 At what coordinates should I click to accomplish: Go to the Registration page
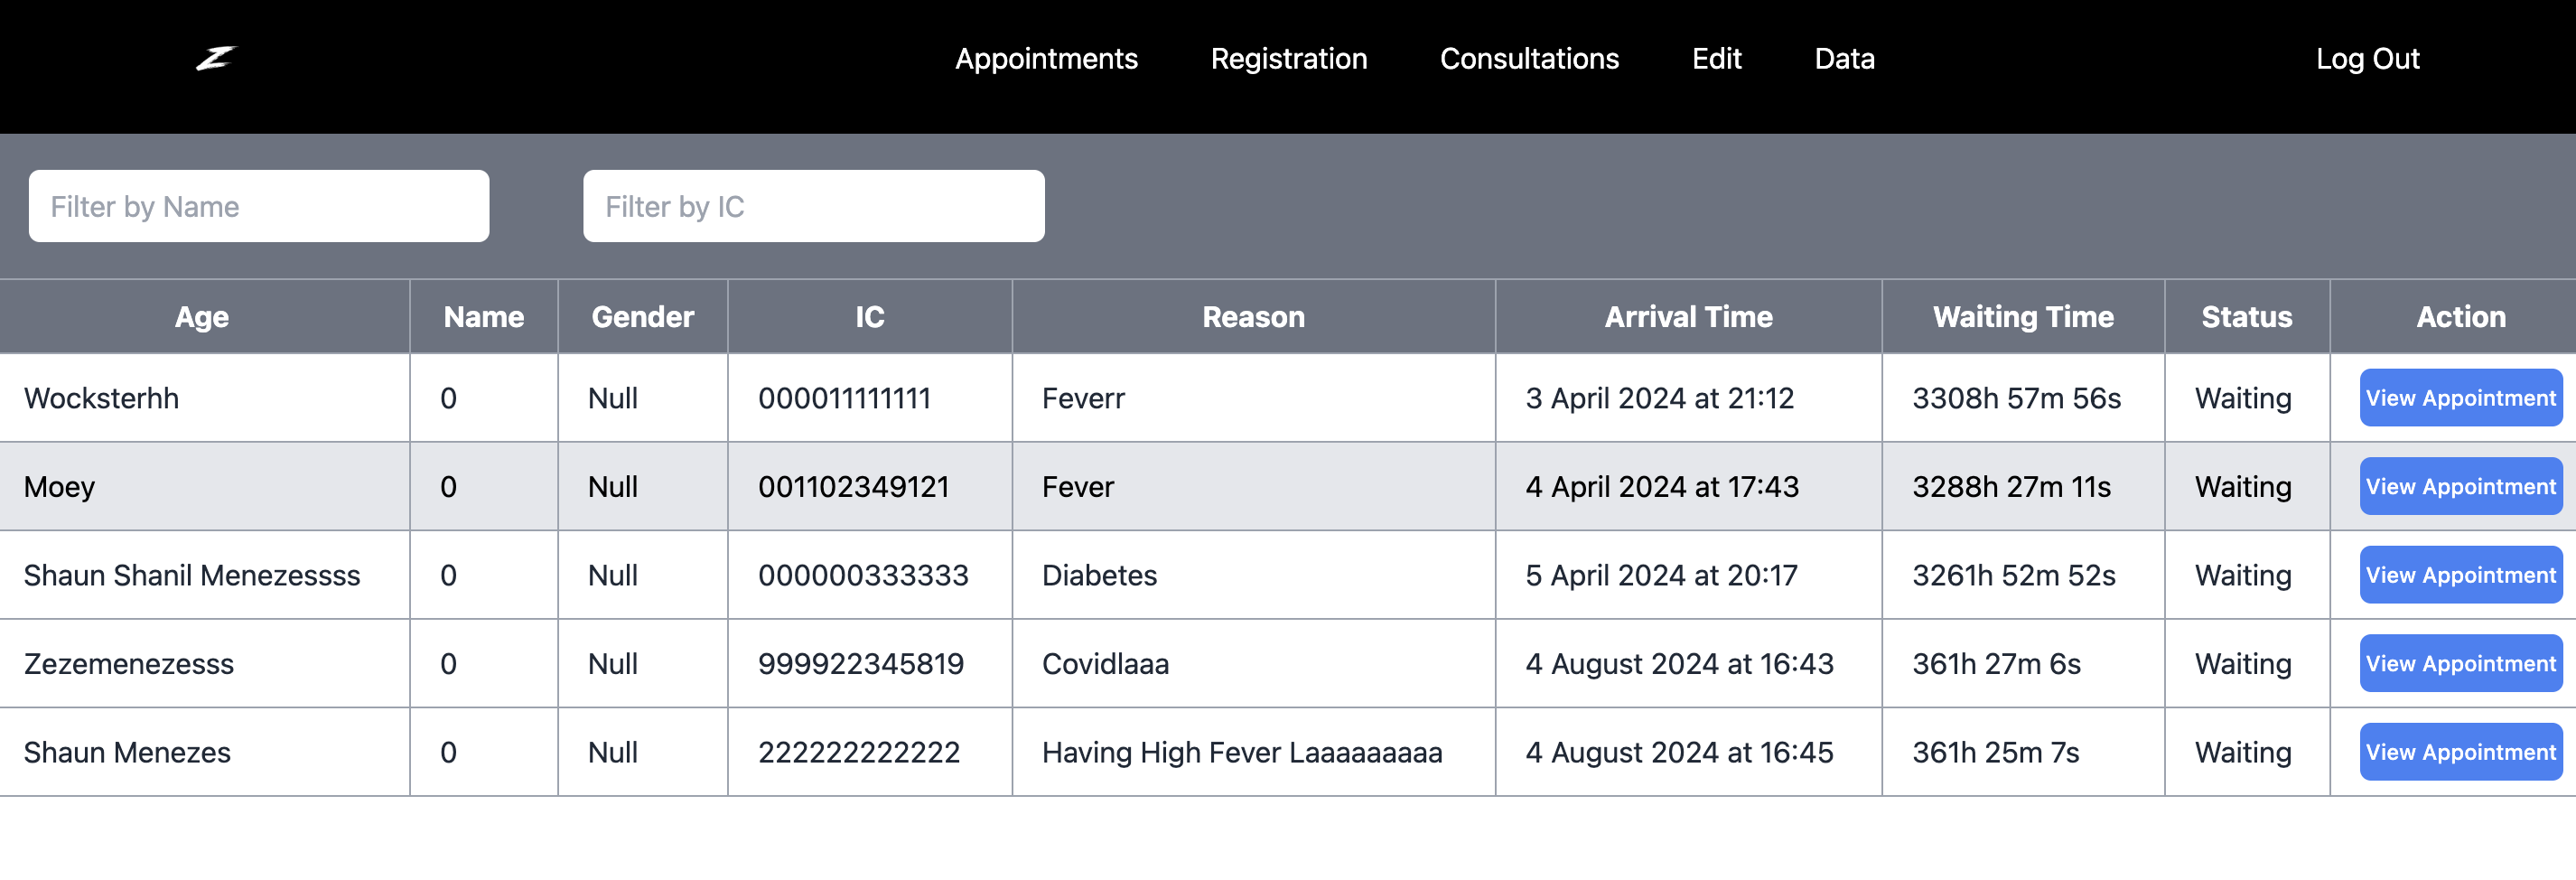(1289, 59)
